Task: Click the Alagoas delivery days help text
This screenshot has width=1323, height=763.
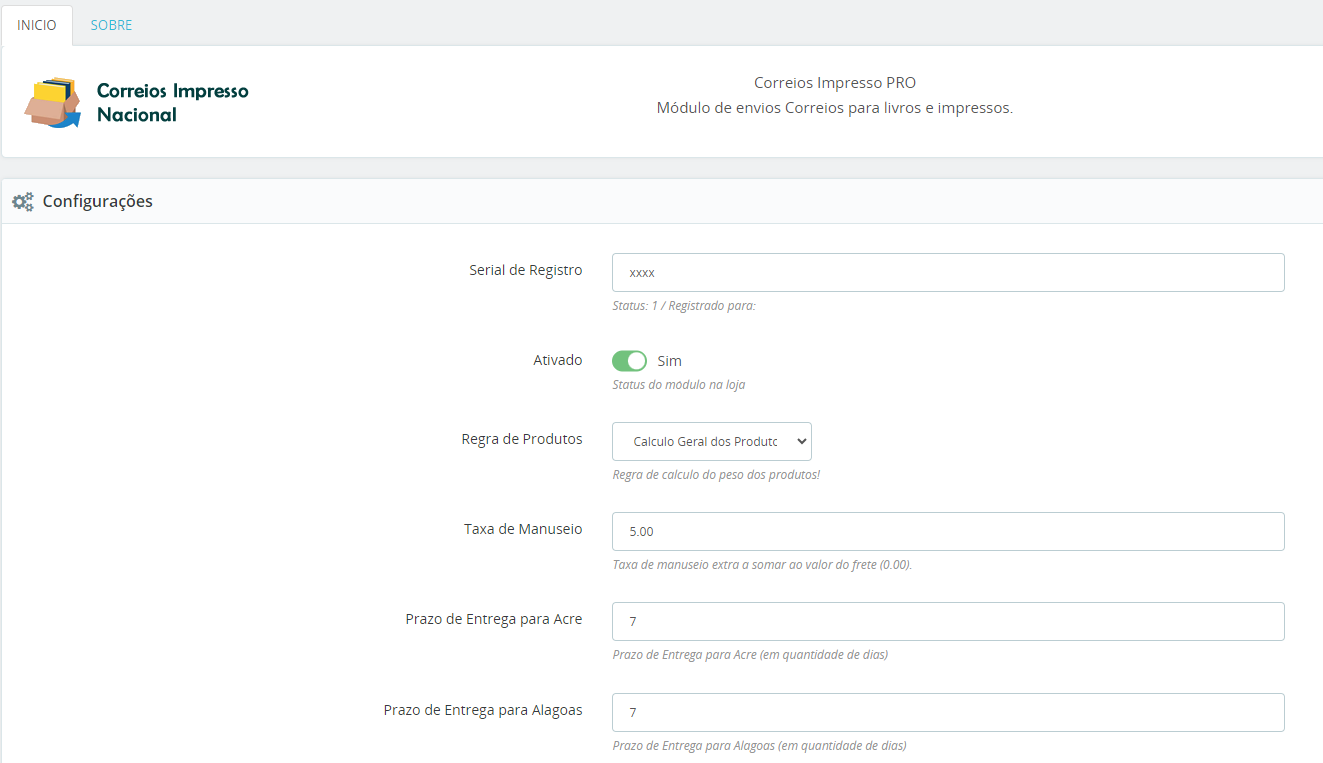Action: pos(759,745)
